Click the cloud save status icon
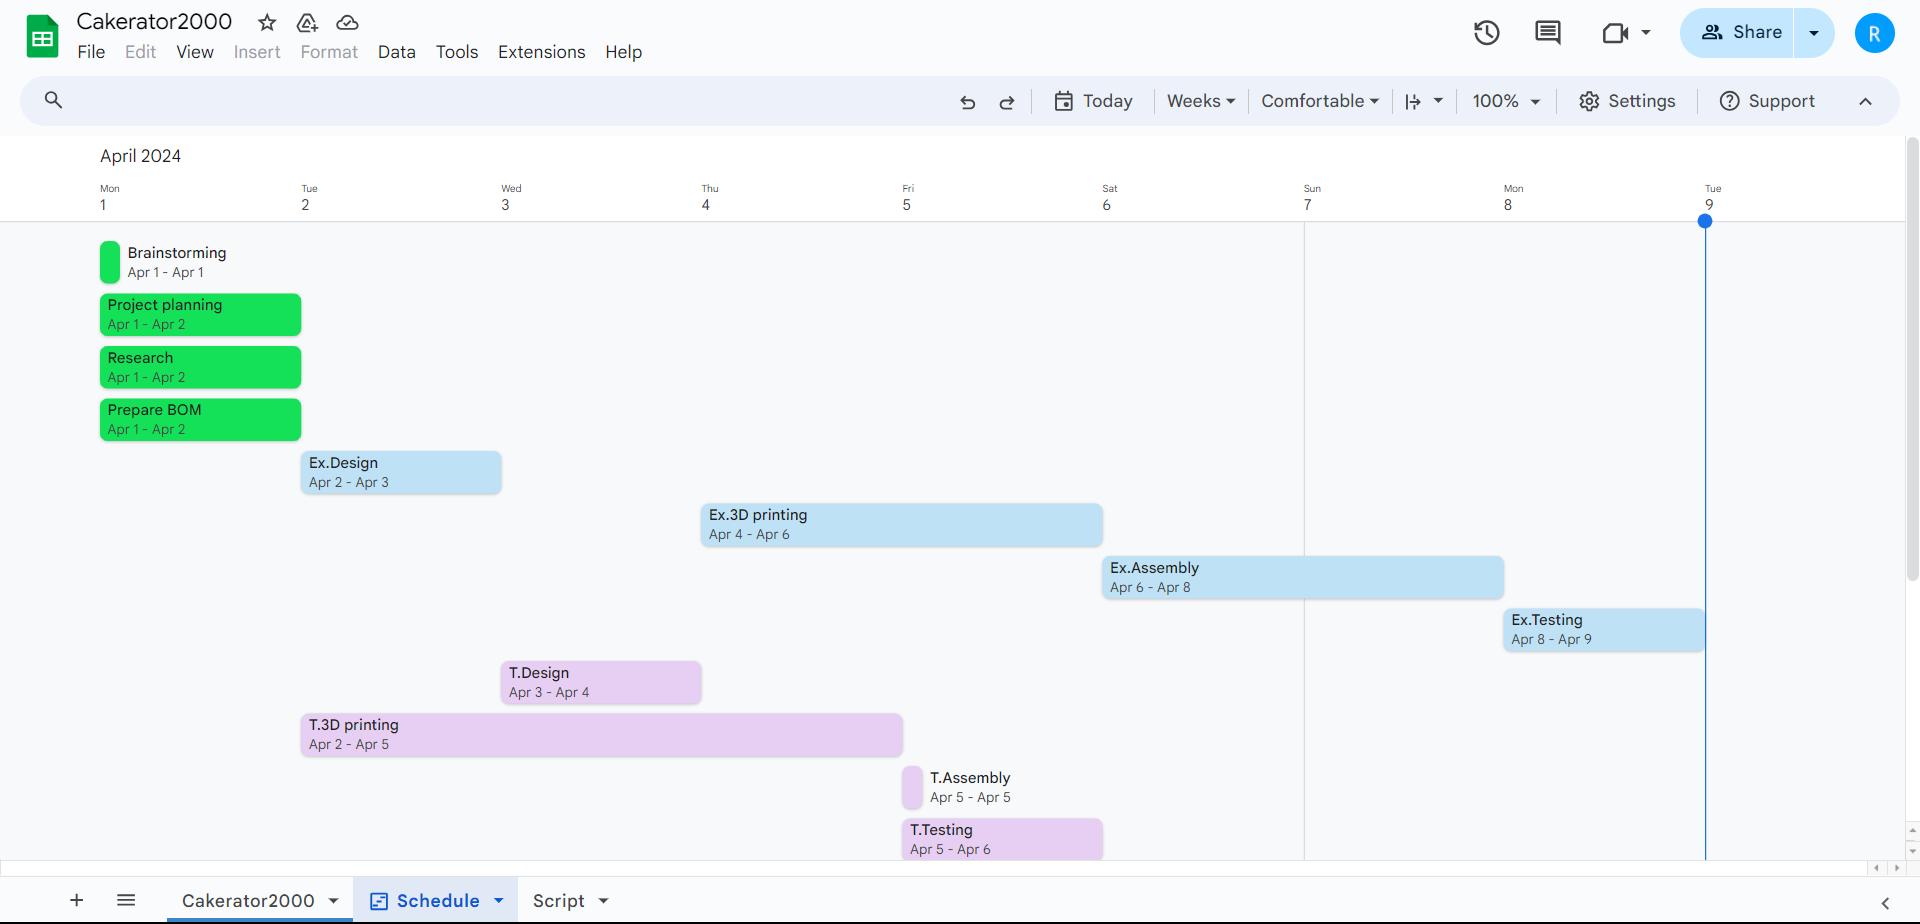1920x924 pixels. 347,22
